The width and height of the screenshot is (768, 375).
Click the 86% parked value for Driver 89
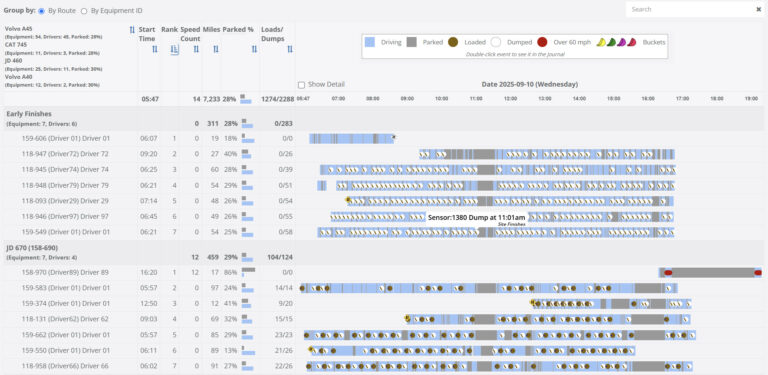tap(230, 272)
